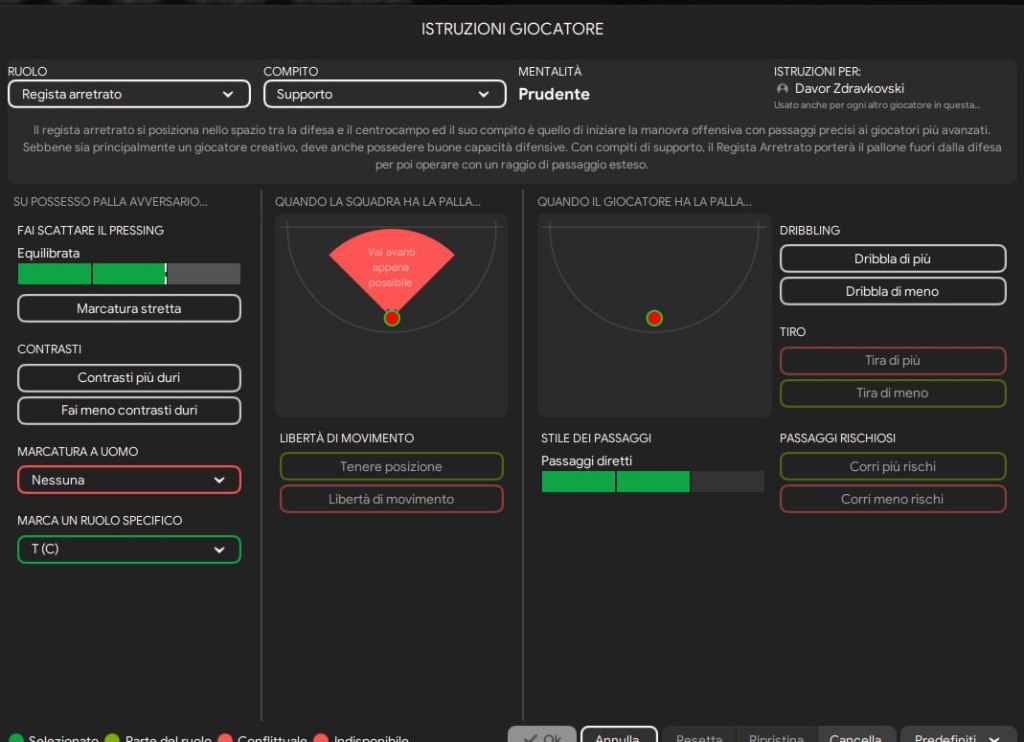The height and width of the screenshot is (742, 1024).
Task: Toggle 'Dribbla di più' instruction
Action: [x=892, y=258]
